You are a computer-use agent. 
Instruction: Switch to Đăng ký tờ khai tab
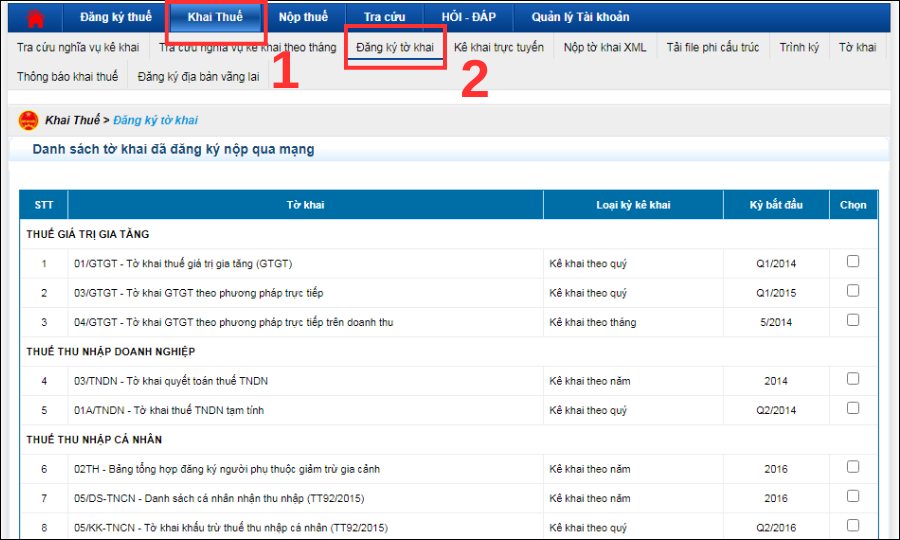point(395,48)
